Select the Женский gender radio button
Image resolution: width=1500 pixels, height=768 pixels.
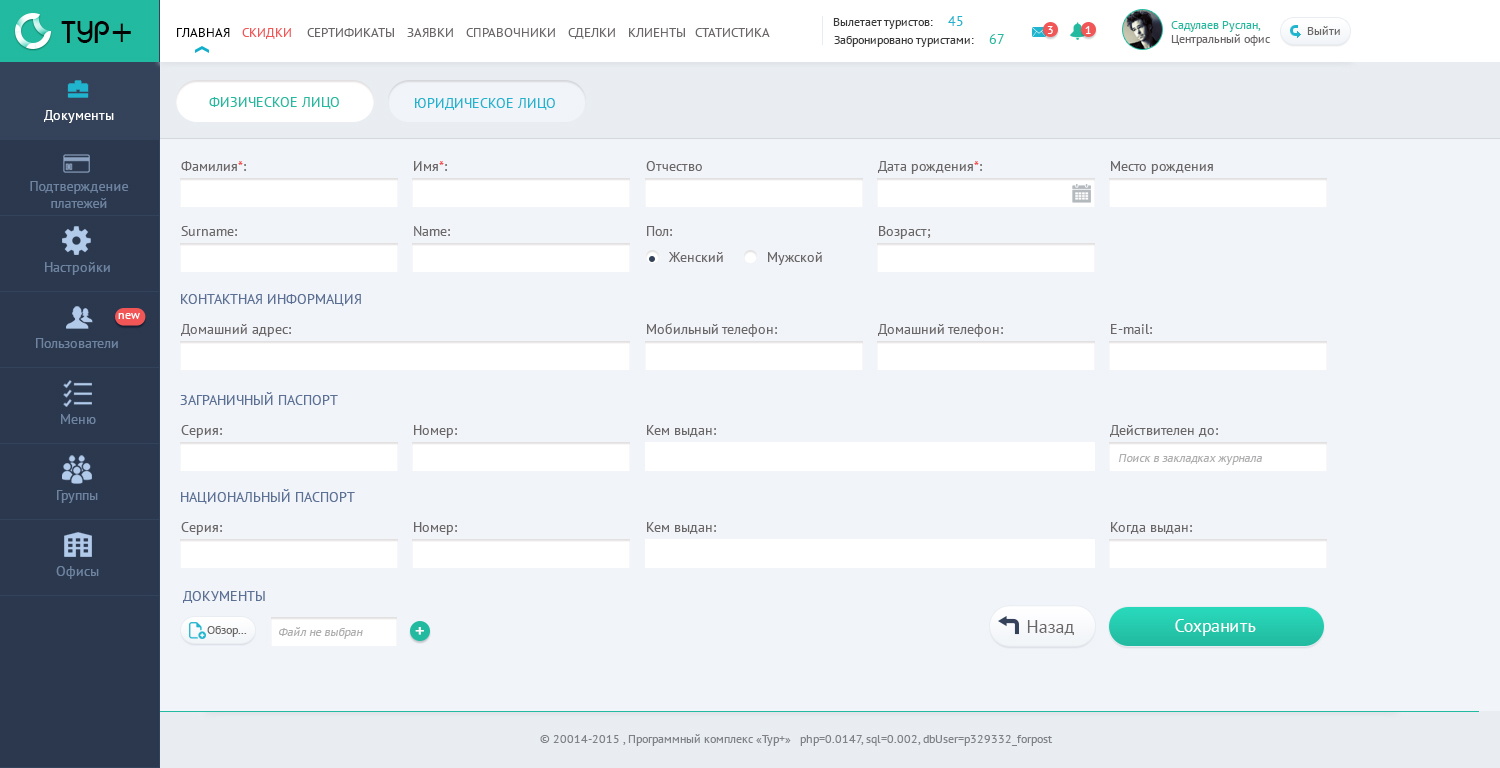(652, 258)
